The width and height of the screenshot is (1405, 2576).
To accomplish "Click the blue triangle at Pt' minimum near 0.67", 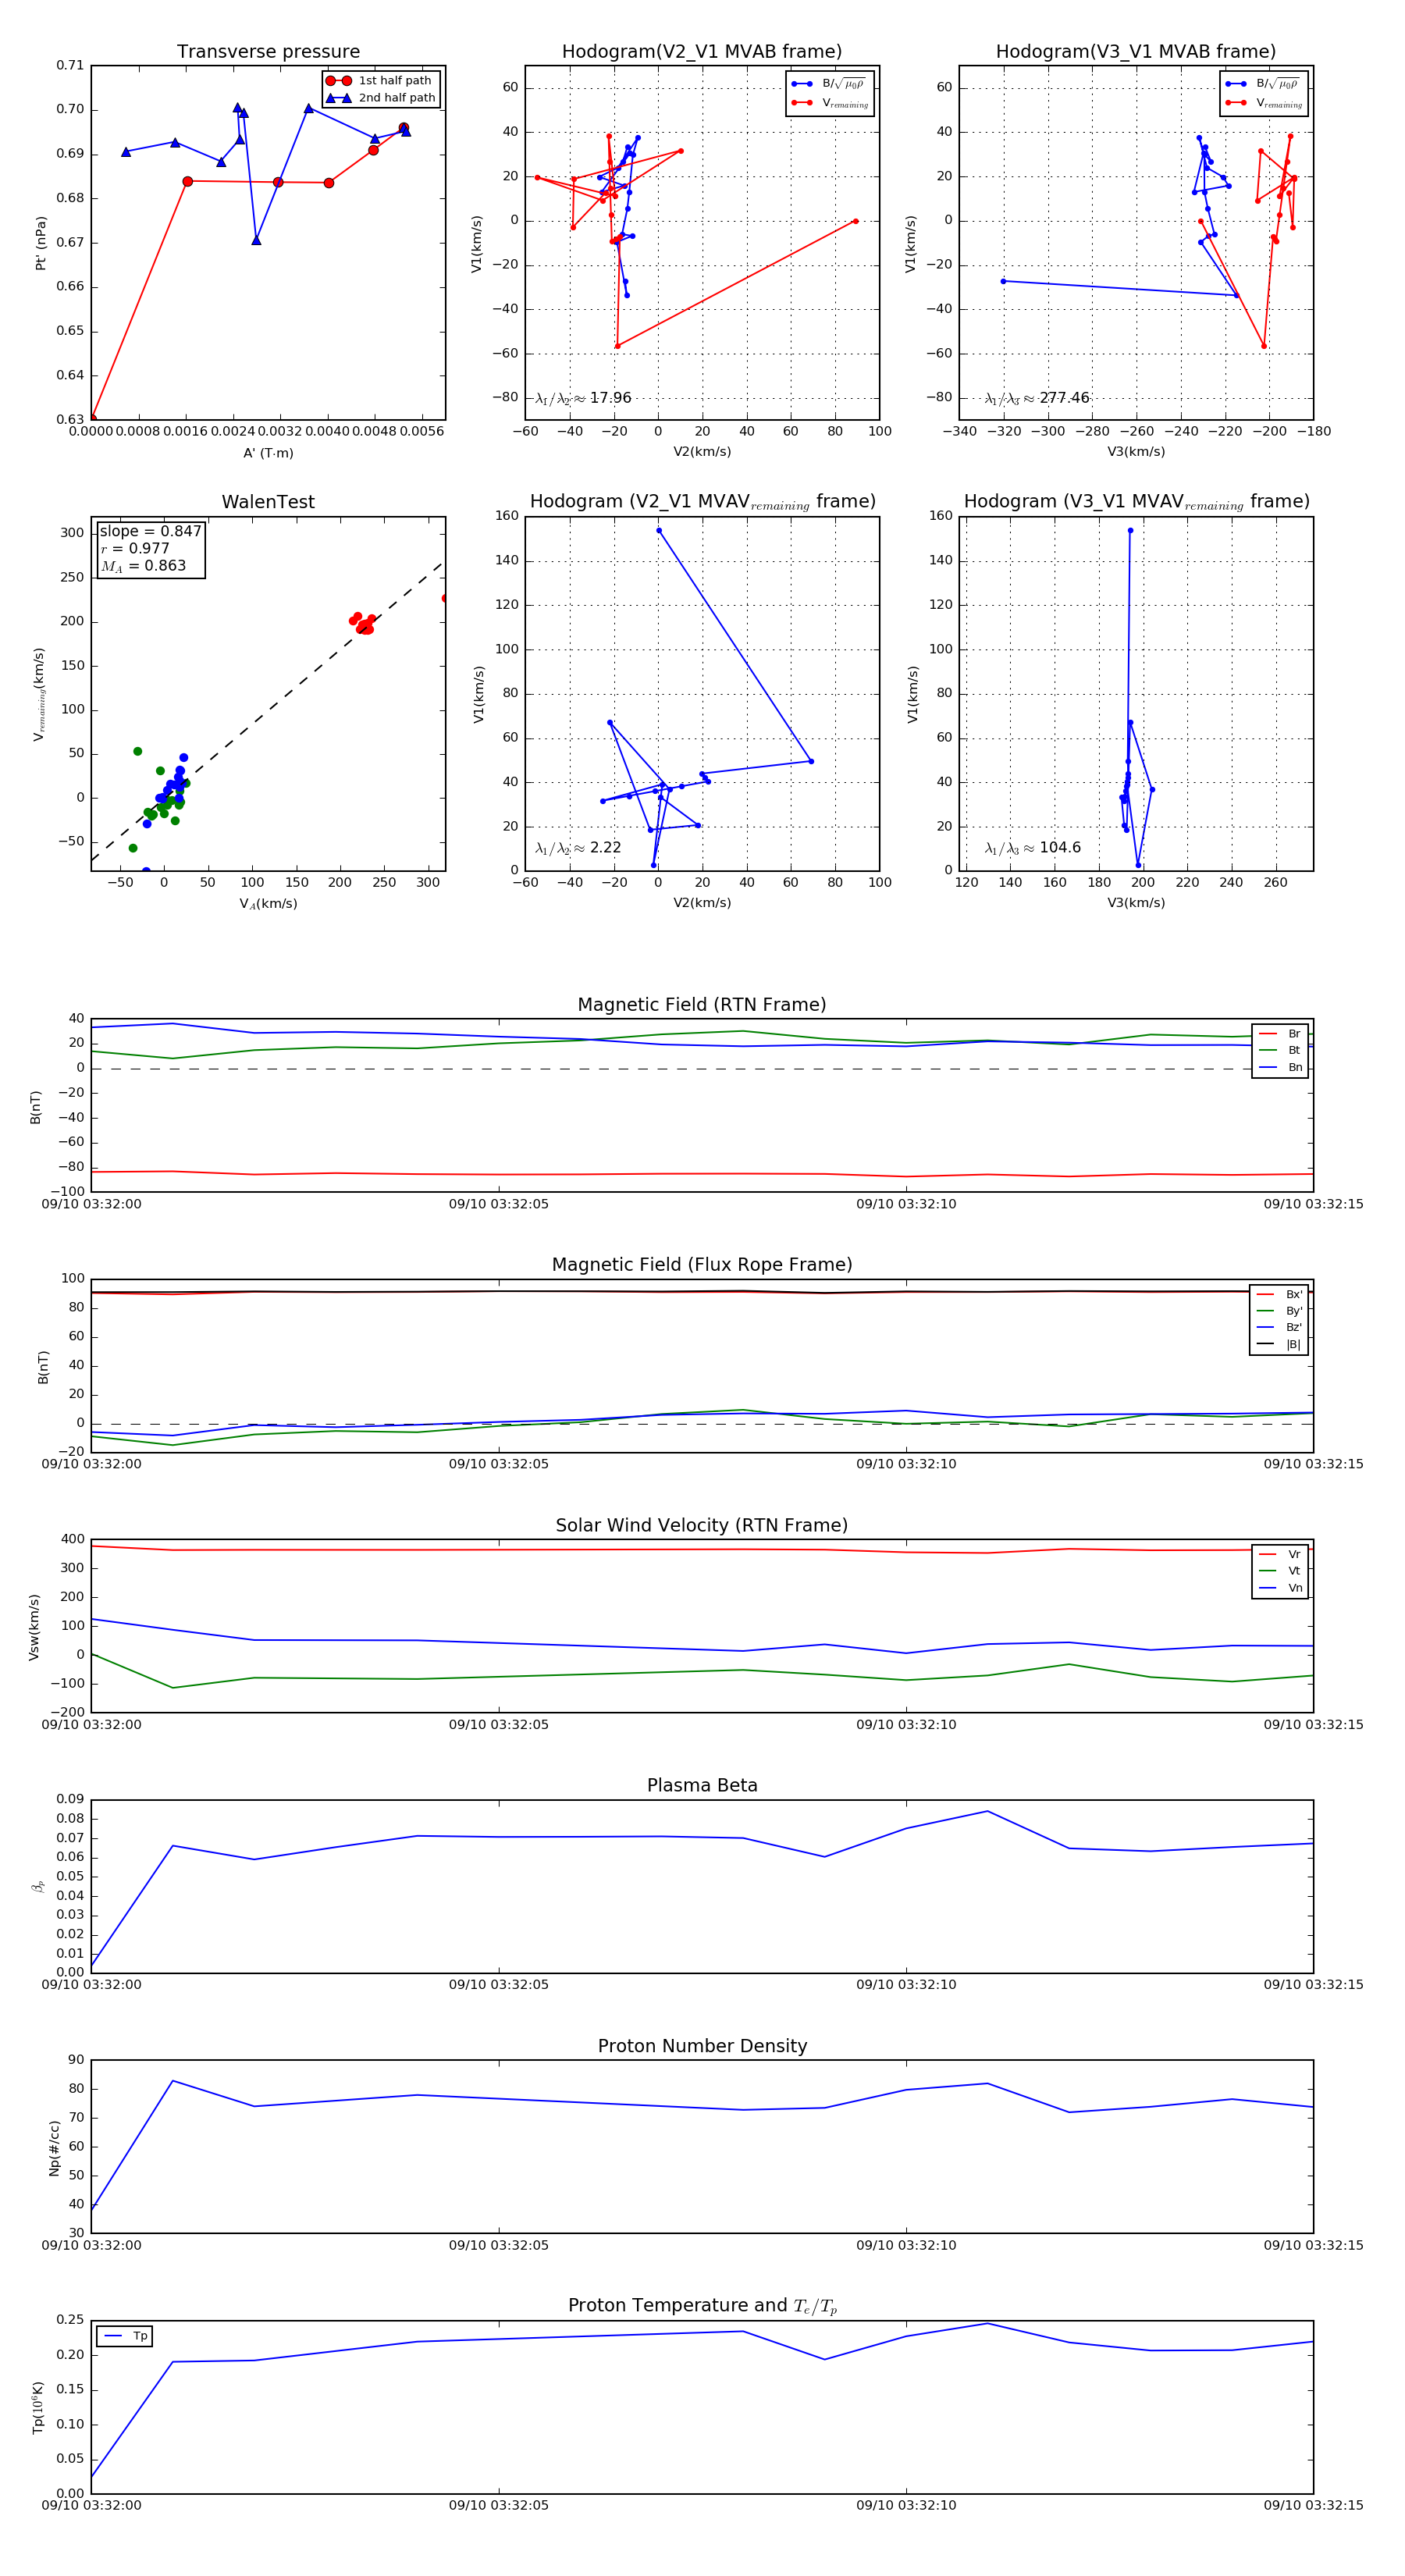I will (256, 240).
